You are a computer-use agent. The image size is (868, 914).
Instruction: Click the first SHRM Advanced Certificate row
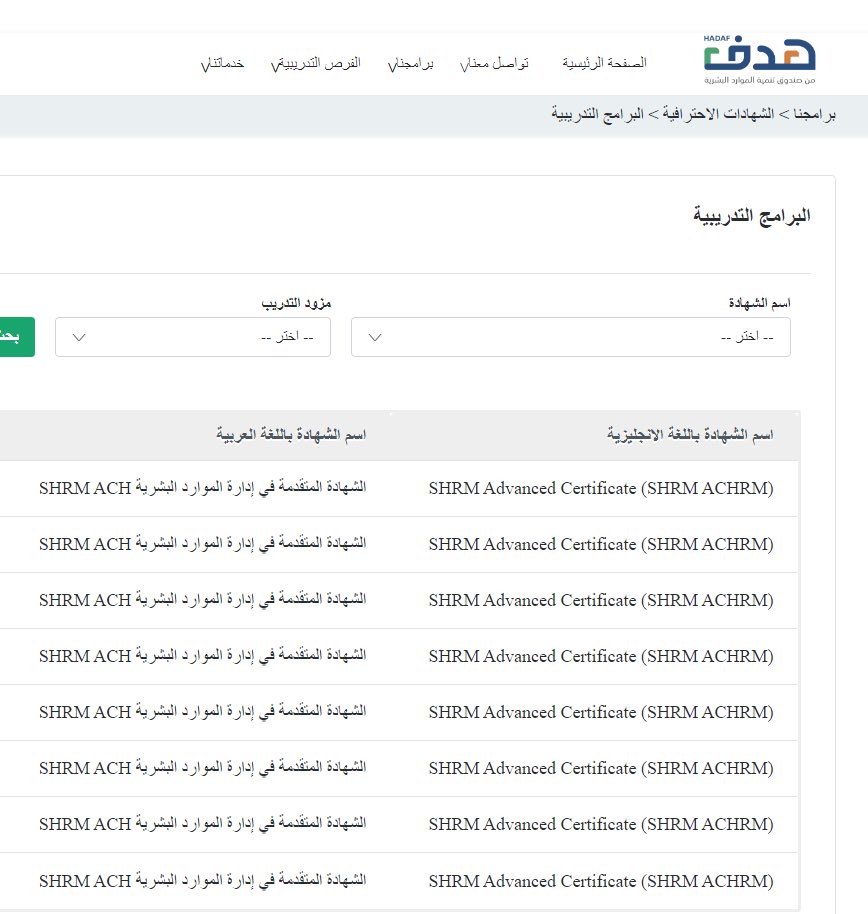tap(400, 488)
